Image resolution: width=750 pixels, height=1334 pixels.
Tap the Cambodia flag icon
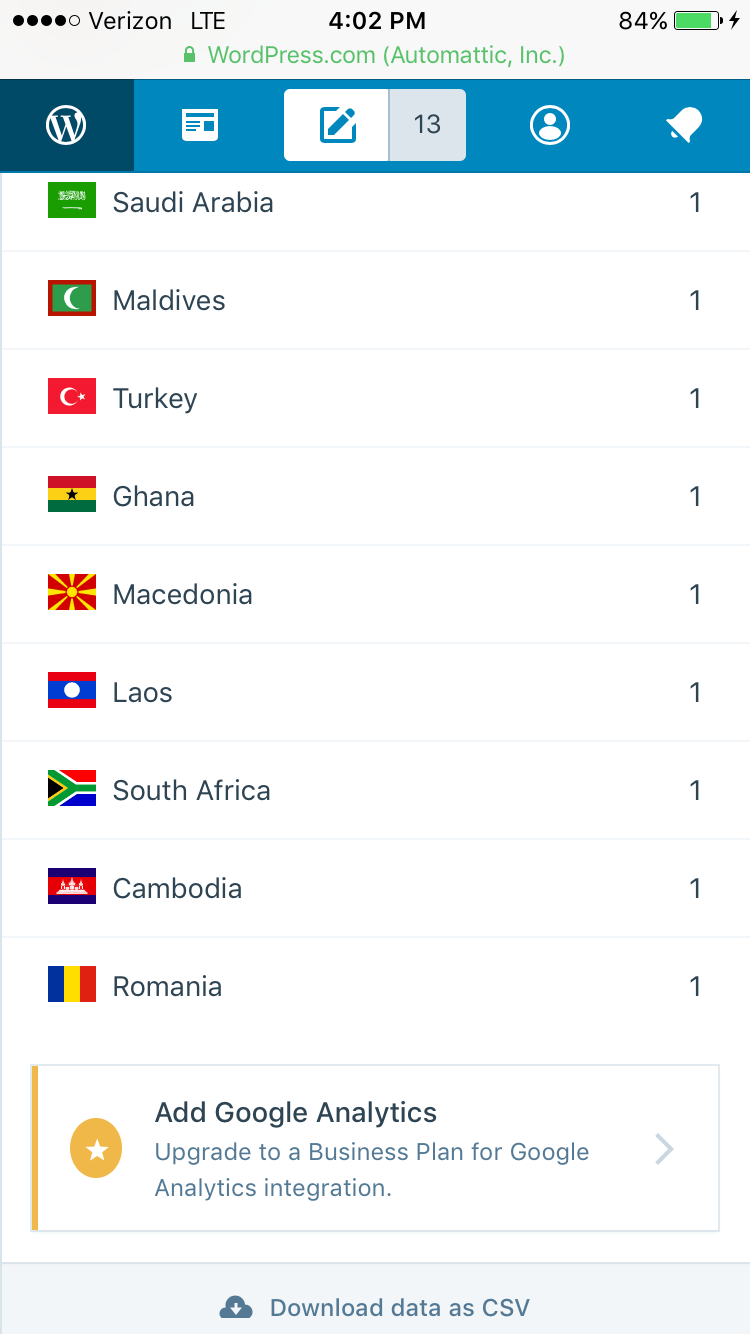tap(72, 887)
